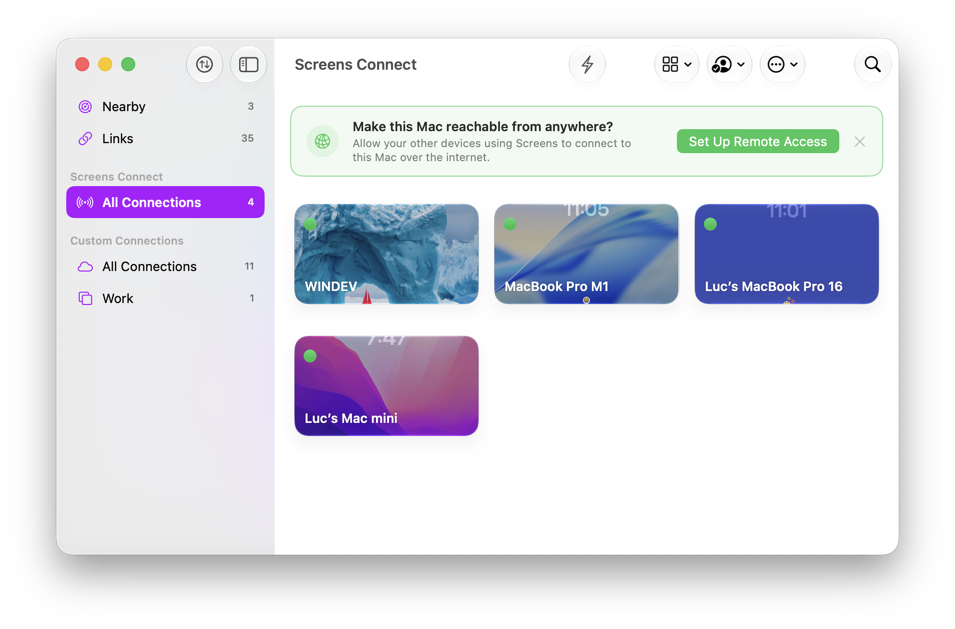This screenshot has height=629, width=955.
Task: Click the lightning bolt quick connect icon
Action: (587, 64)
